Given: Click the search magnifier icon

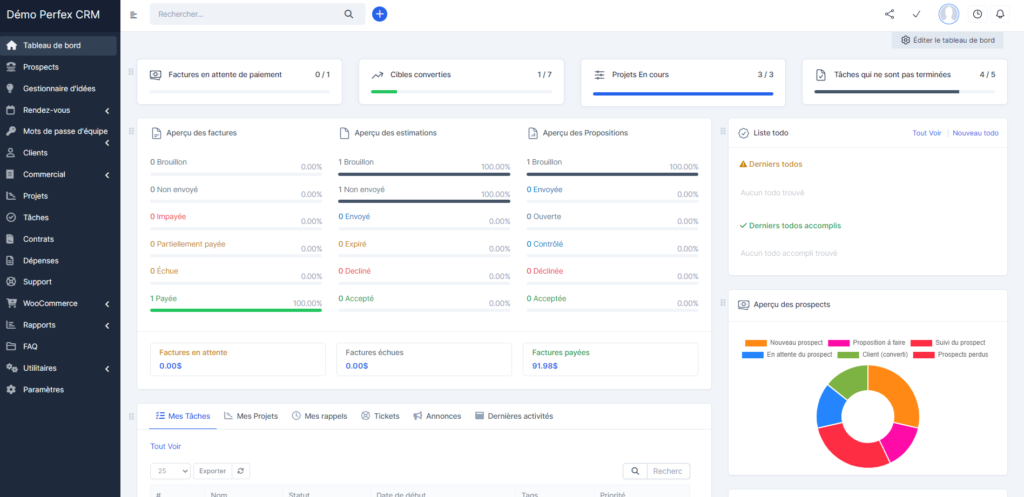Looking at the screenshot, I should 349,14.
